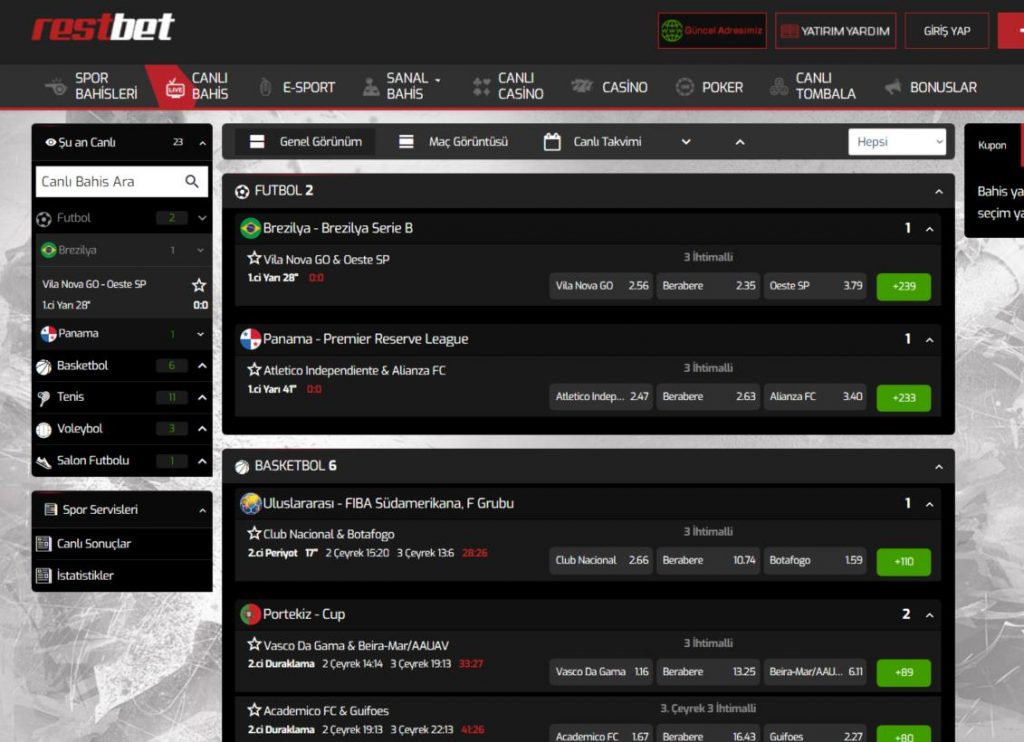The width and height of the screenshot is (1024, 742).
Task: Favorite Atletico Independiente & Alianza FC star
Action: (x=254, y=369)
